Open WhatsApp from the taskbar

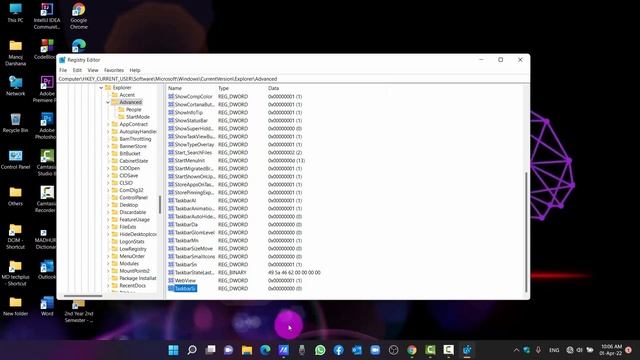click(320, 350)
